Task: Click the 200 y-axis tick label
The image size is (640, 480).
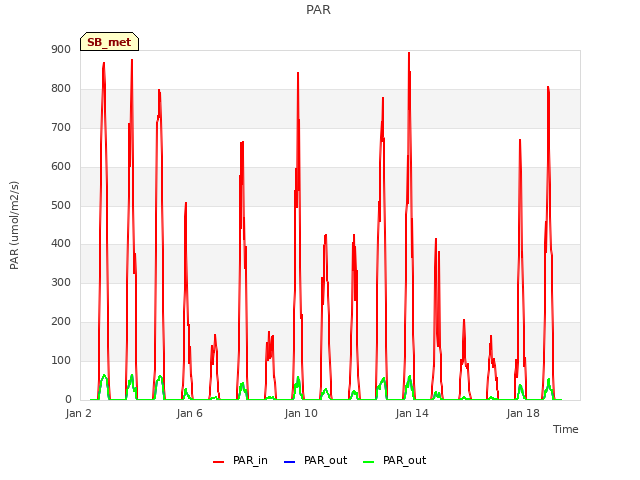Action: [61, 321]
